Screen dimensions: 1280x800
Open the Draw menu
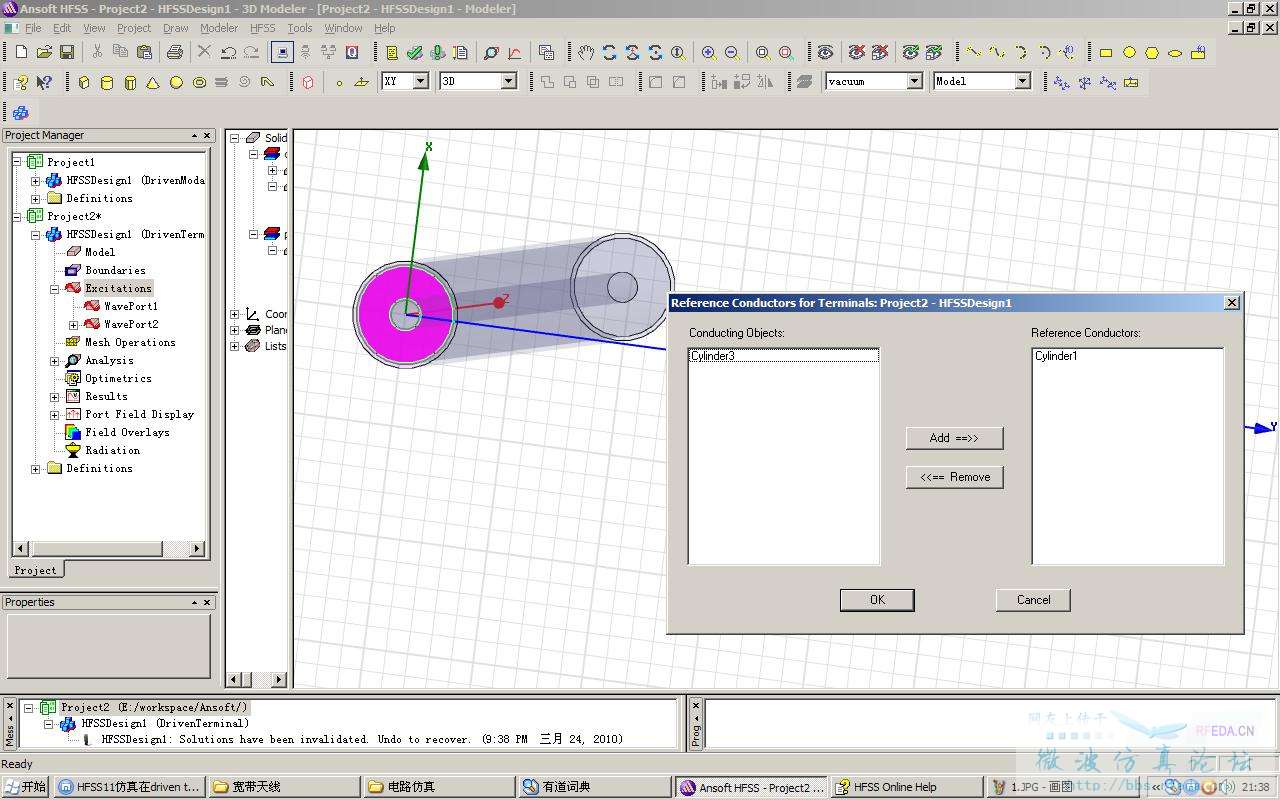[x=175, y=28]
